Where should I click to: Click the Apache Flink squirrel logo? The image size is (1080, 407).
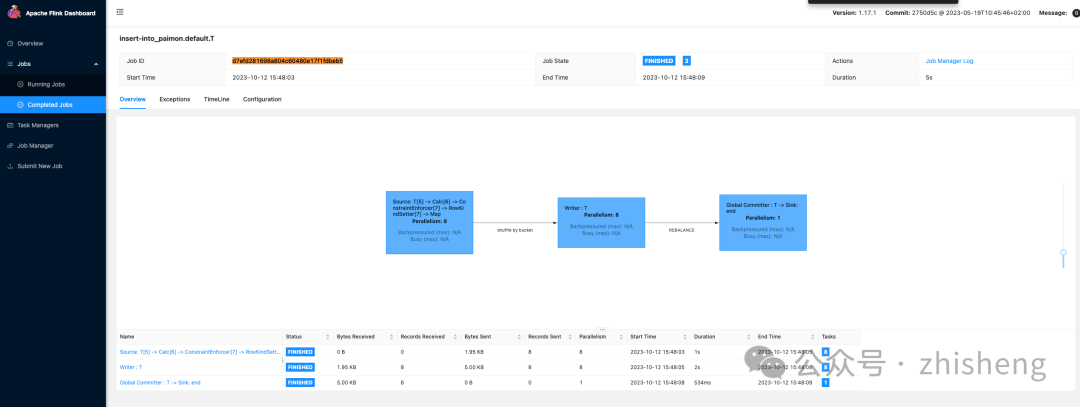(x=12, y=12)
